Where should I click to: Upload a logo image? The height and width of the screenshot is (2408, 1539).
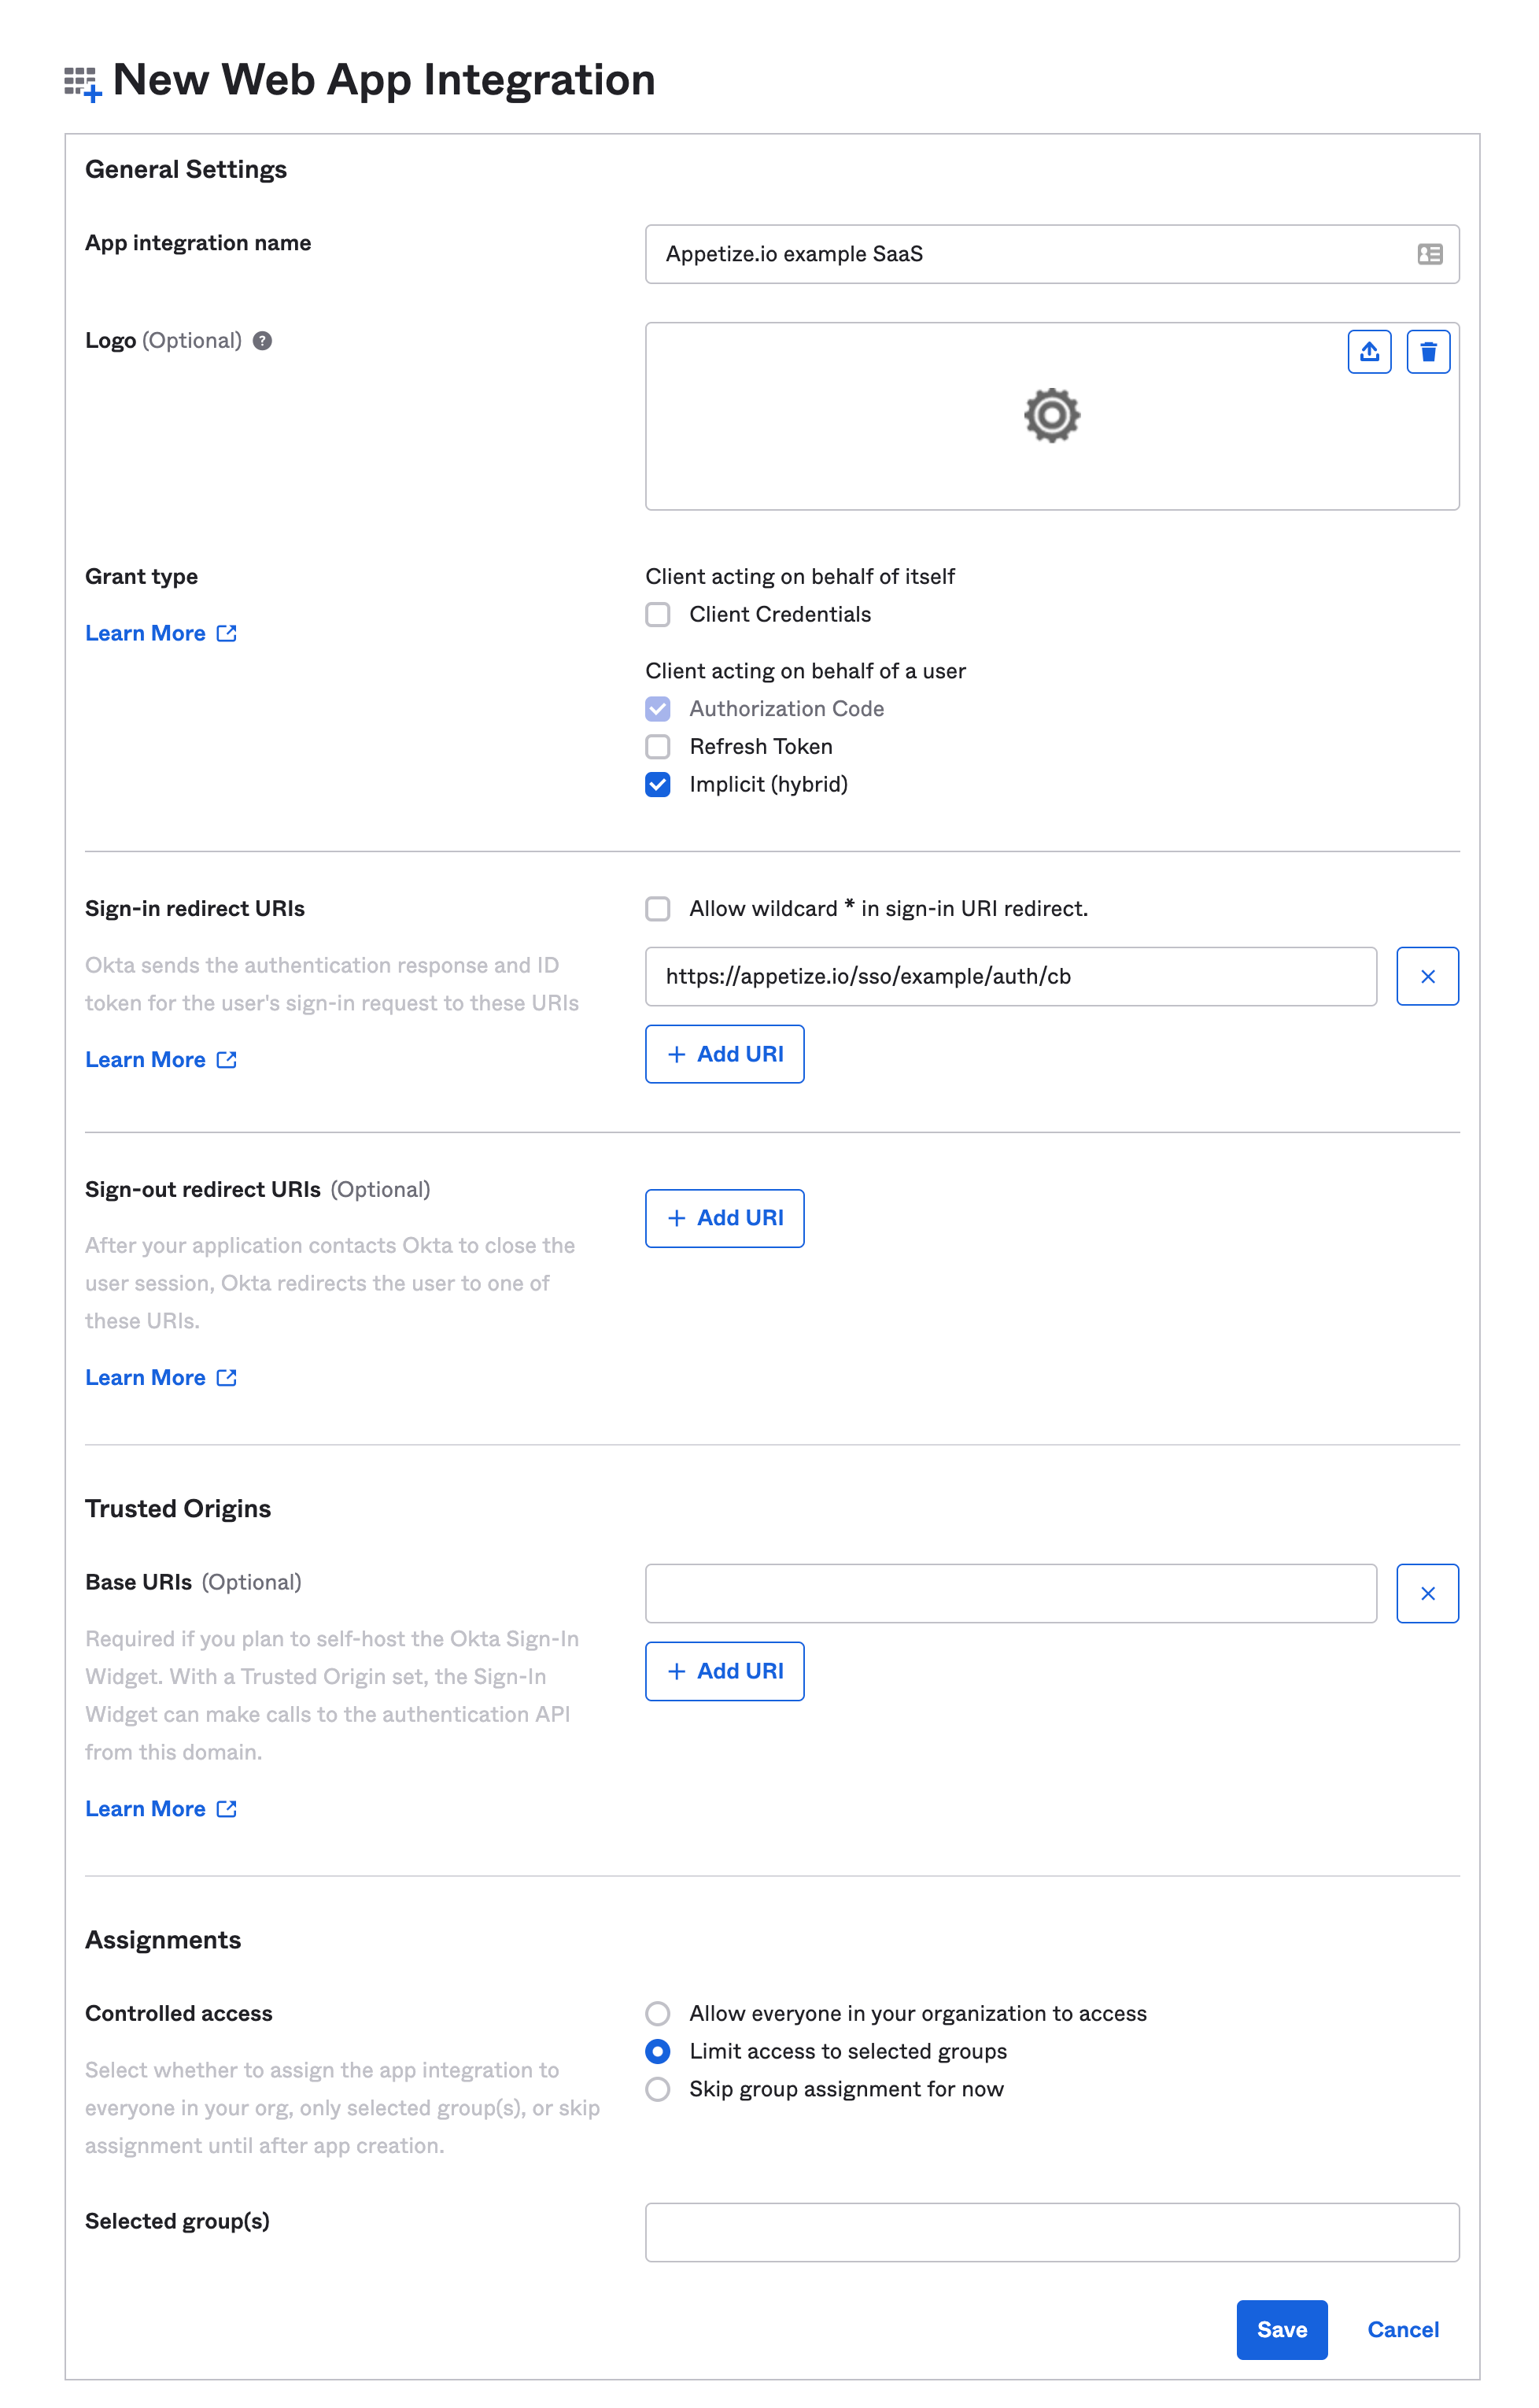pyautogui.click(x=1369, y=351)
